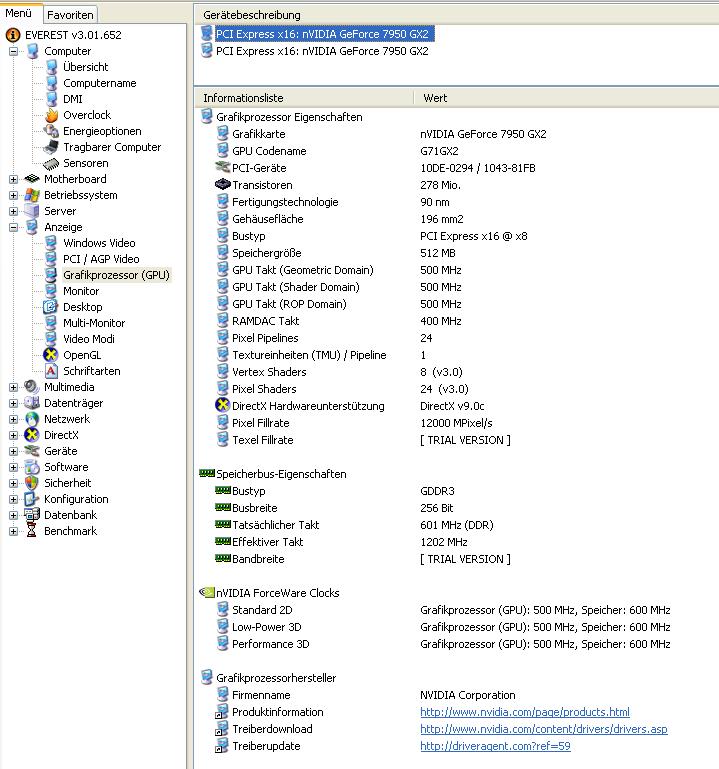Click the OpenGL icon in the tree
719x769 pixels.
(x=51, y=355)
